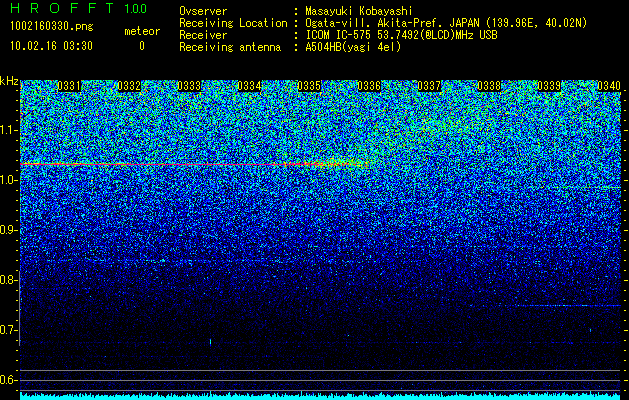Viewport: 629px width, 400px height.
Task: Click the 0335 time marker
Action: (x=309, y=86)
